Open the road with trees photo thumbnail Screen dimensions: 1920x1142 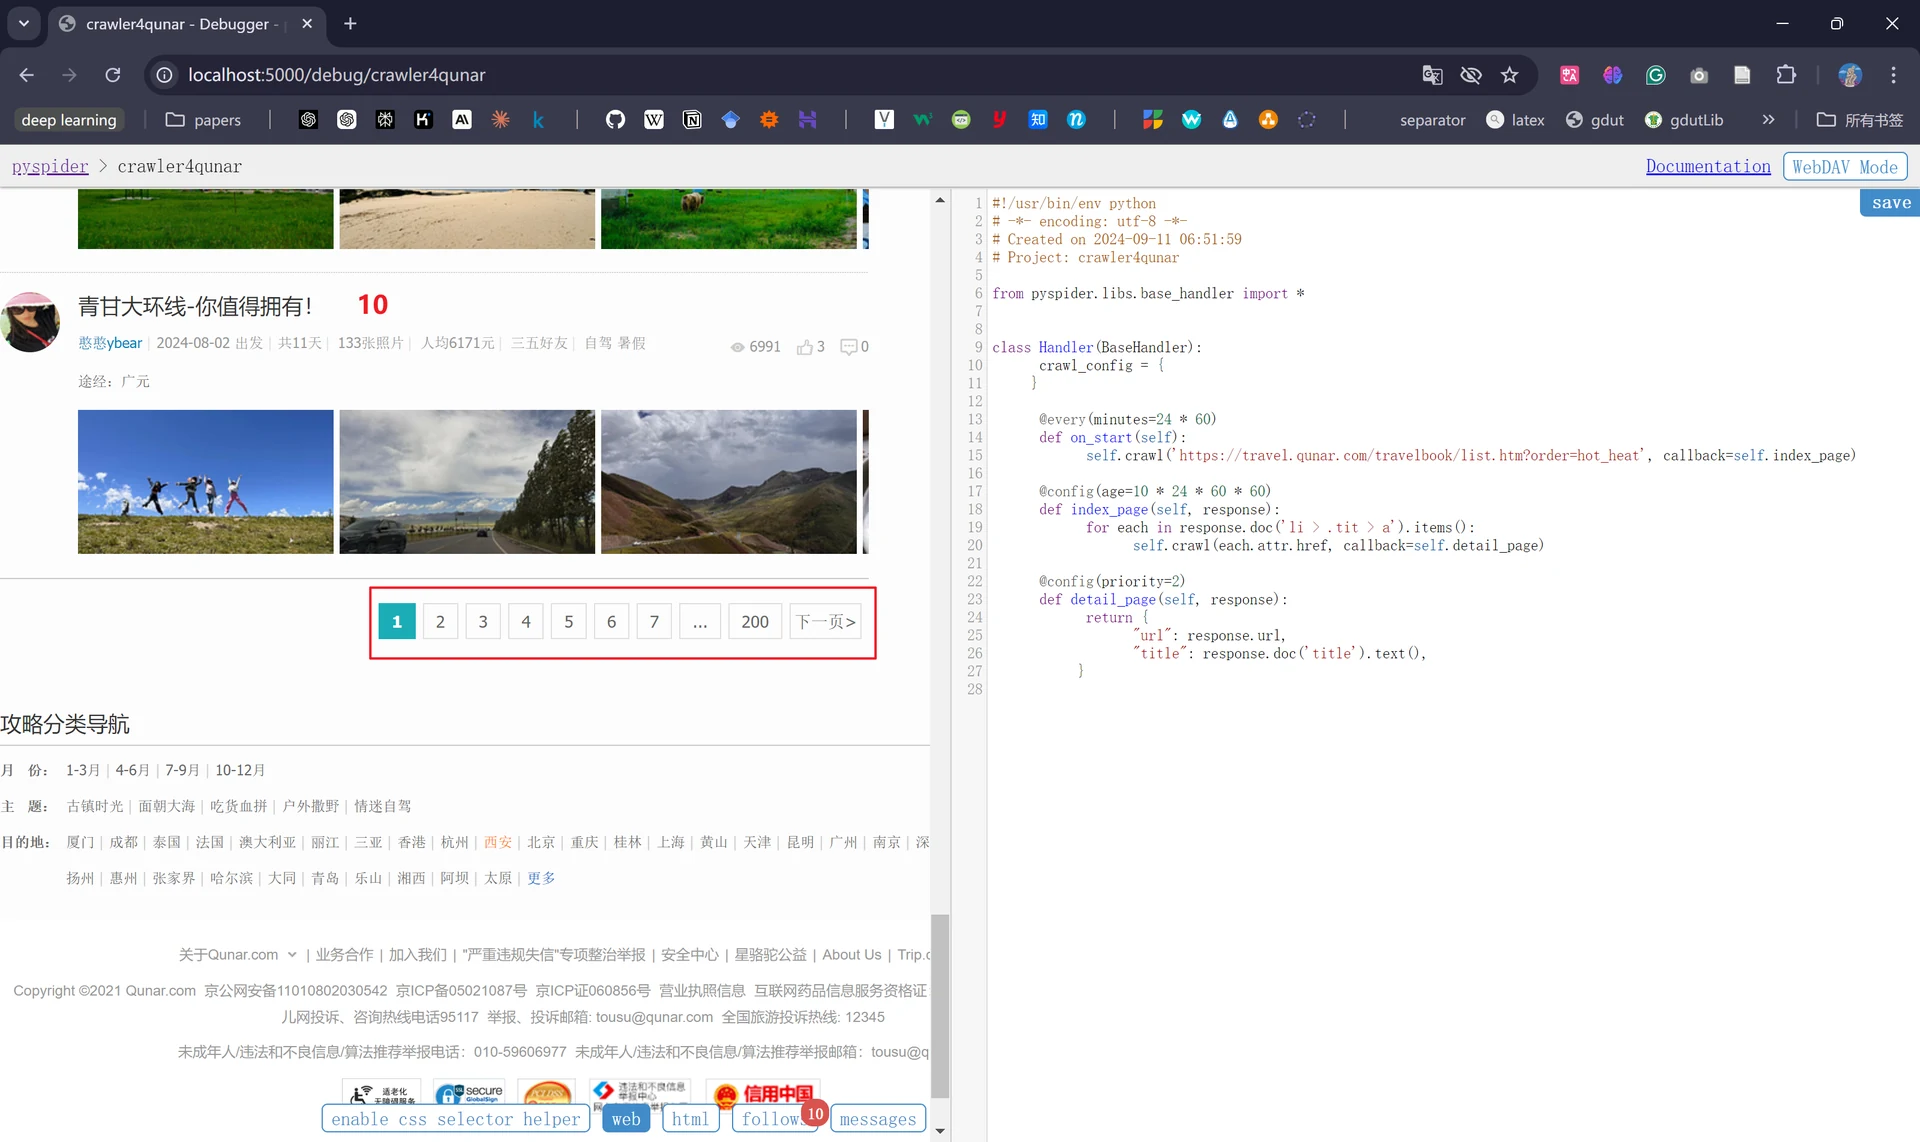[467, 482]
